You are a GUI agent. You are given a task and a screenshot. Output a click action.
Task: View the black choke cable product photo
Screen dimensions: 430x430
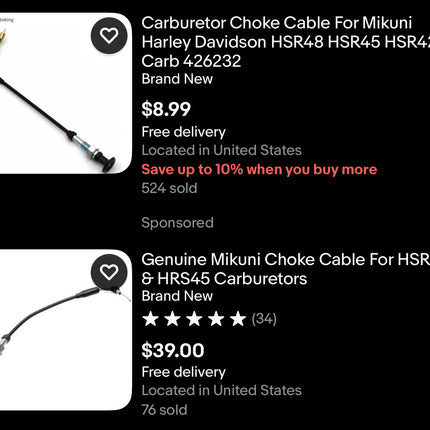point(66,93)
